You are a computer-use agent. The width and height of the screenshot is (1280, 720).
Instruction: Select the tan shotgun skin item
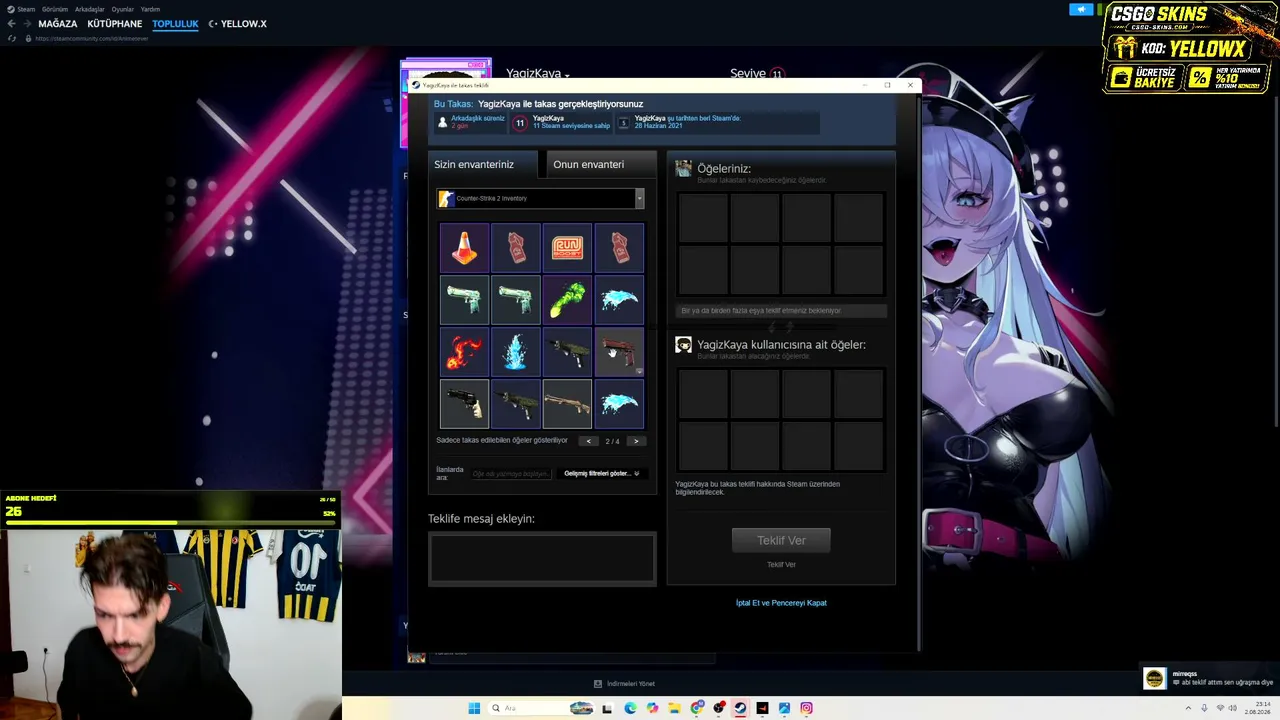click(567, 404)
